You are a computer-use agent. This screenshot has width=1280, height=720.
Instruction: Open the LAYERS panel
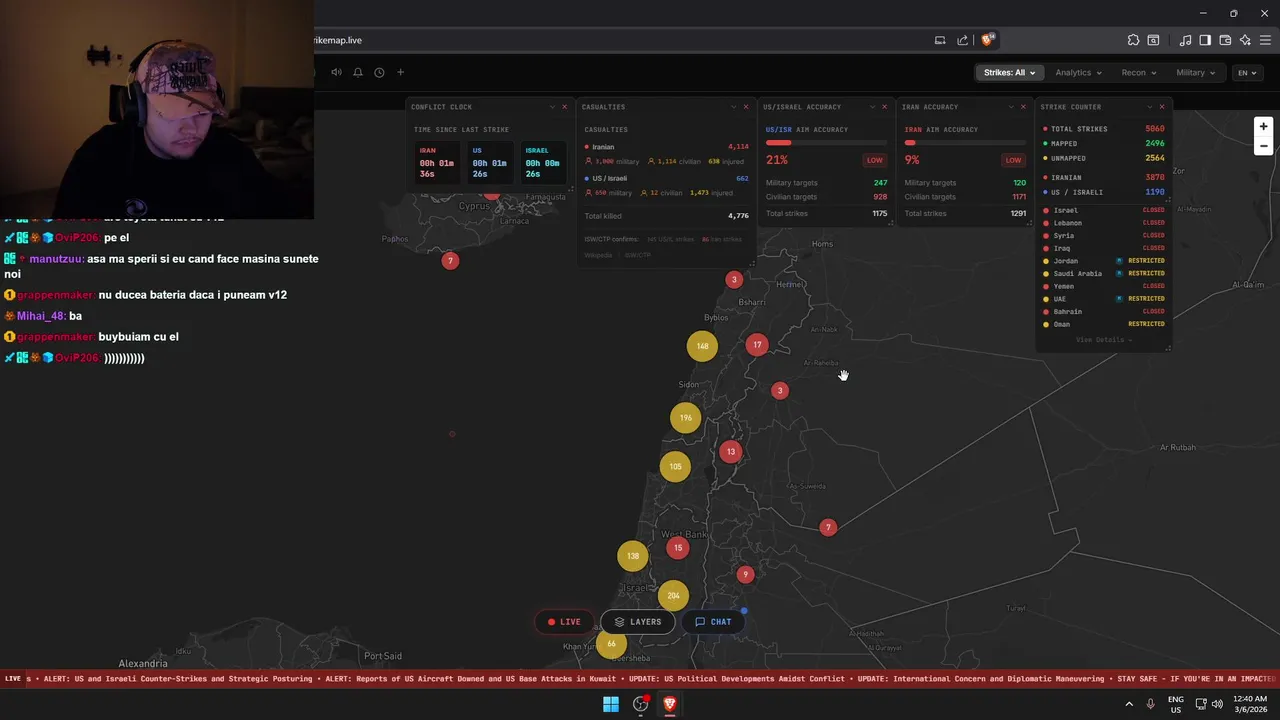pyautogui.click(x=638, y=622)
